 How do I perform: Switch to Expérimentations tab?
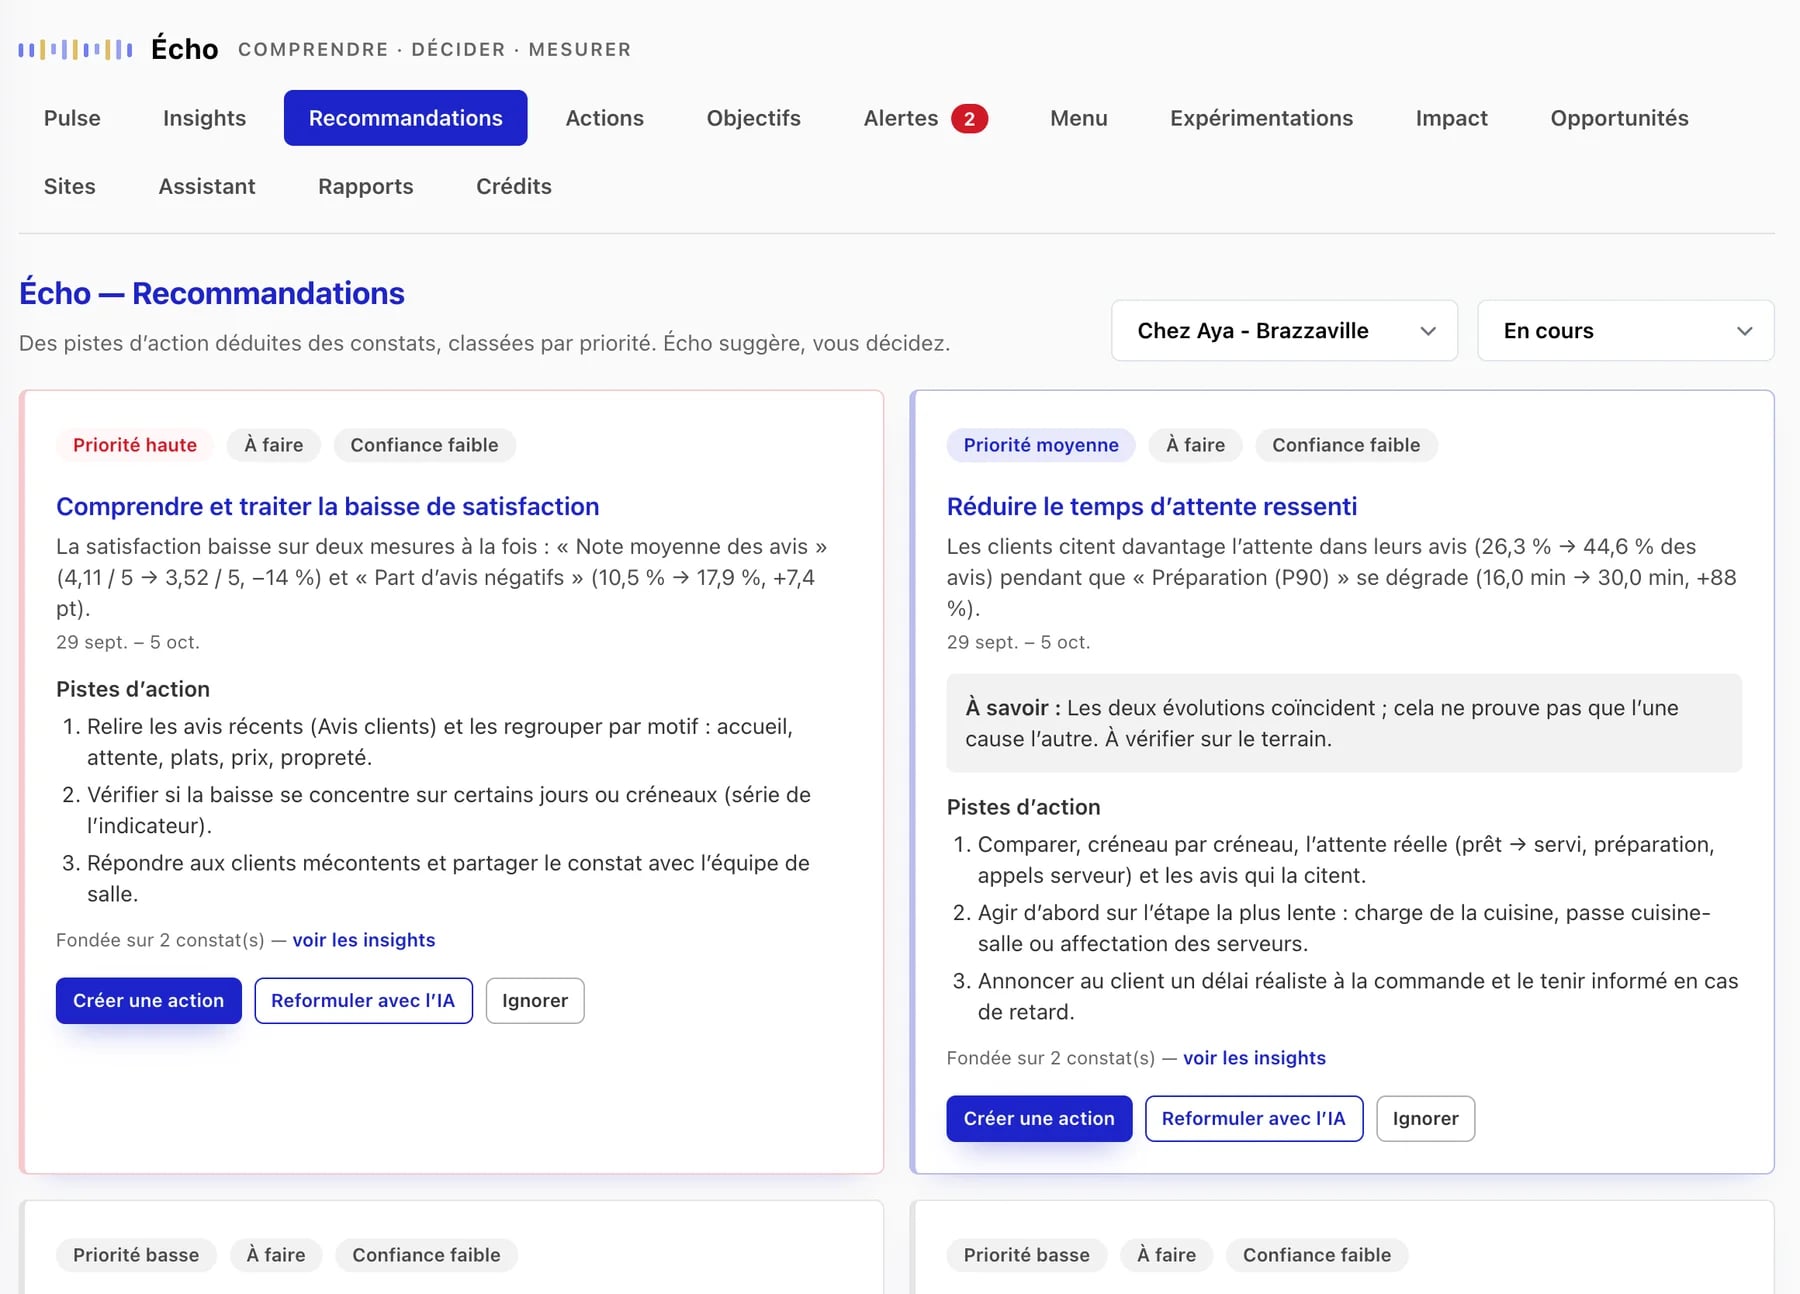pyautogui.click(x=1261, y=118)
